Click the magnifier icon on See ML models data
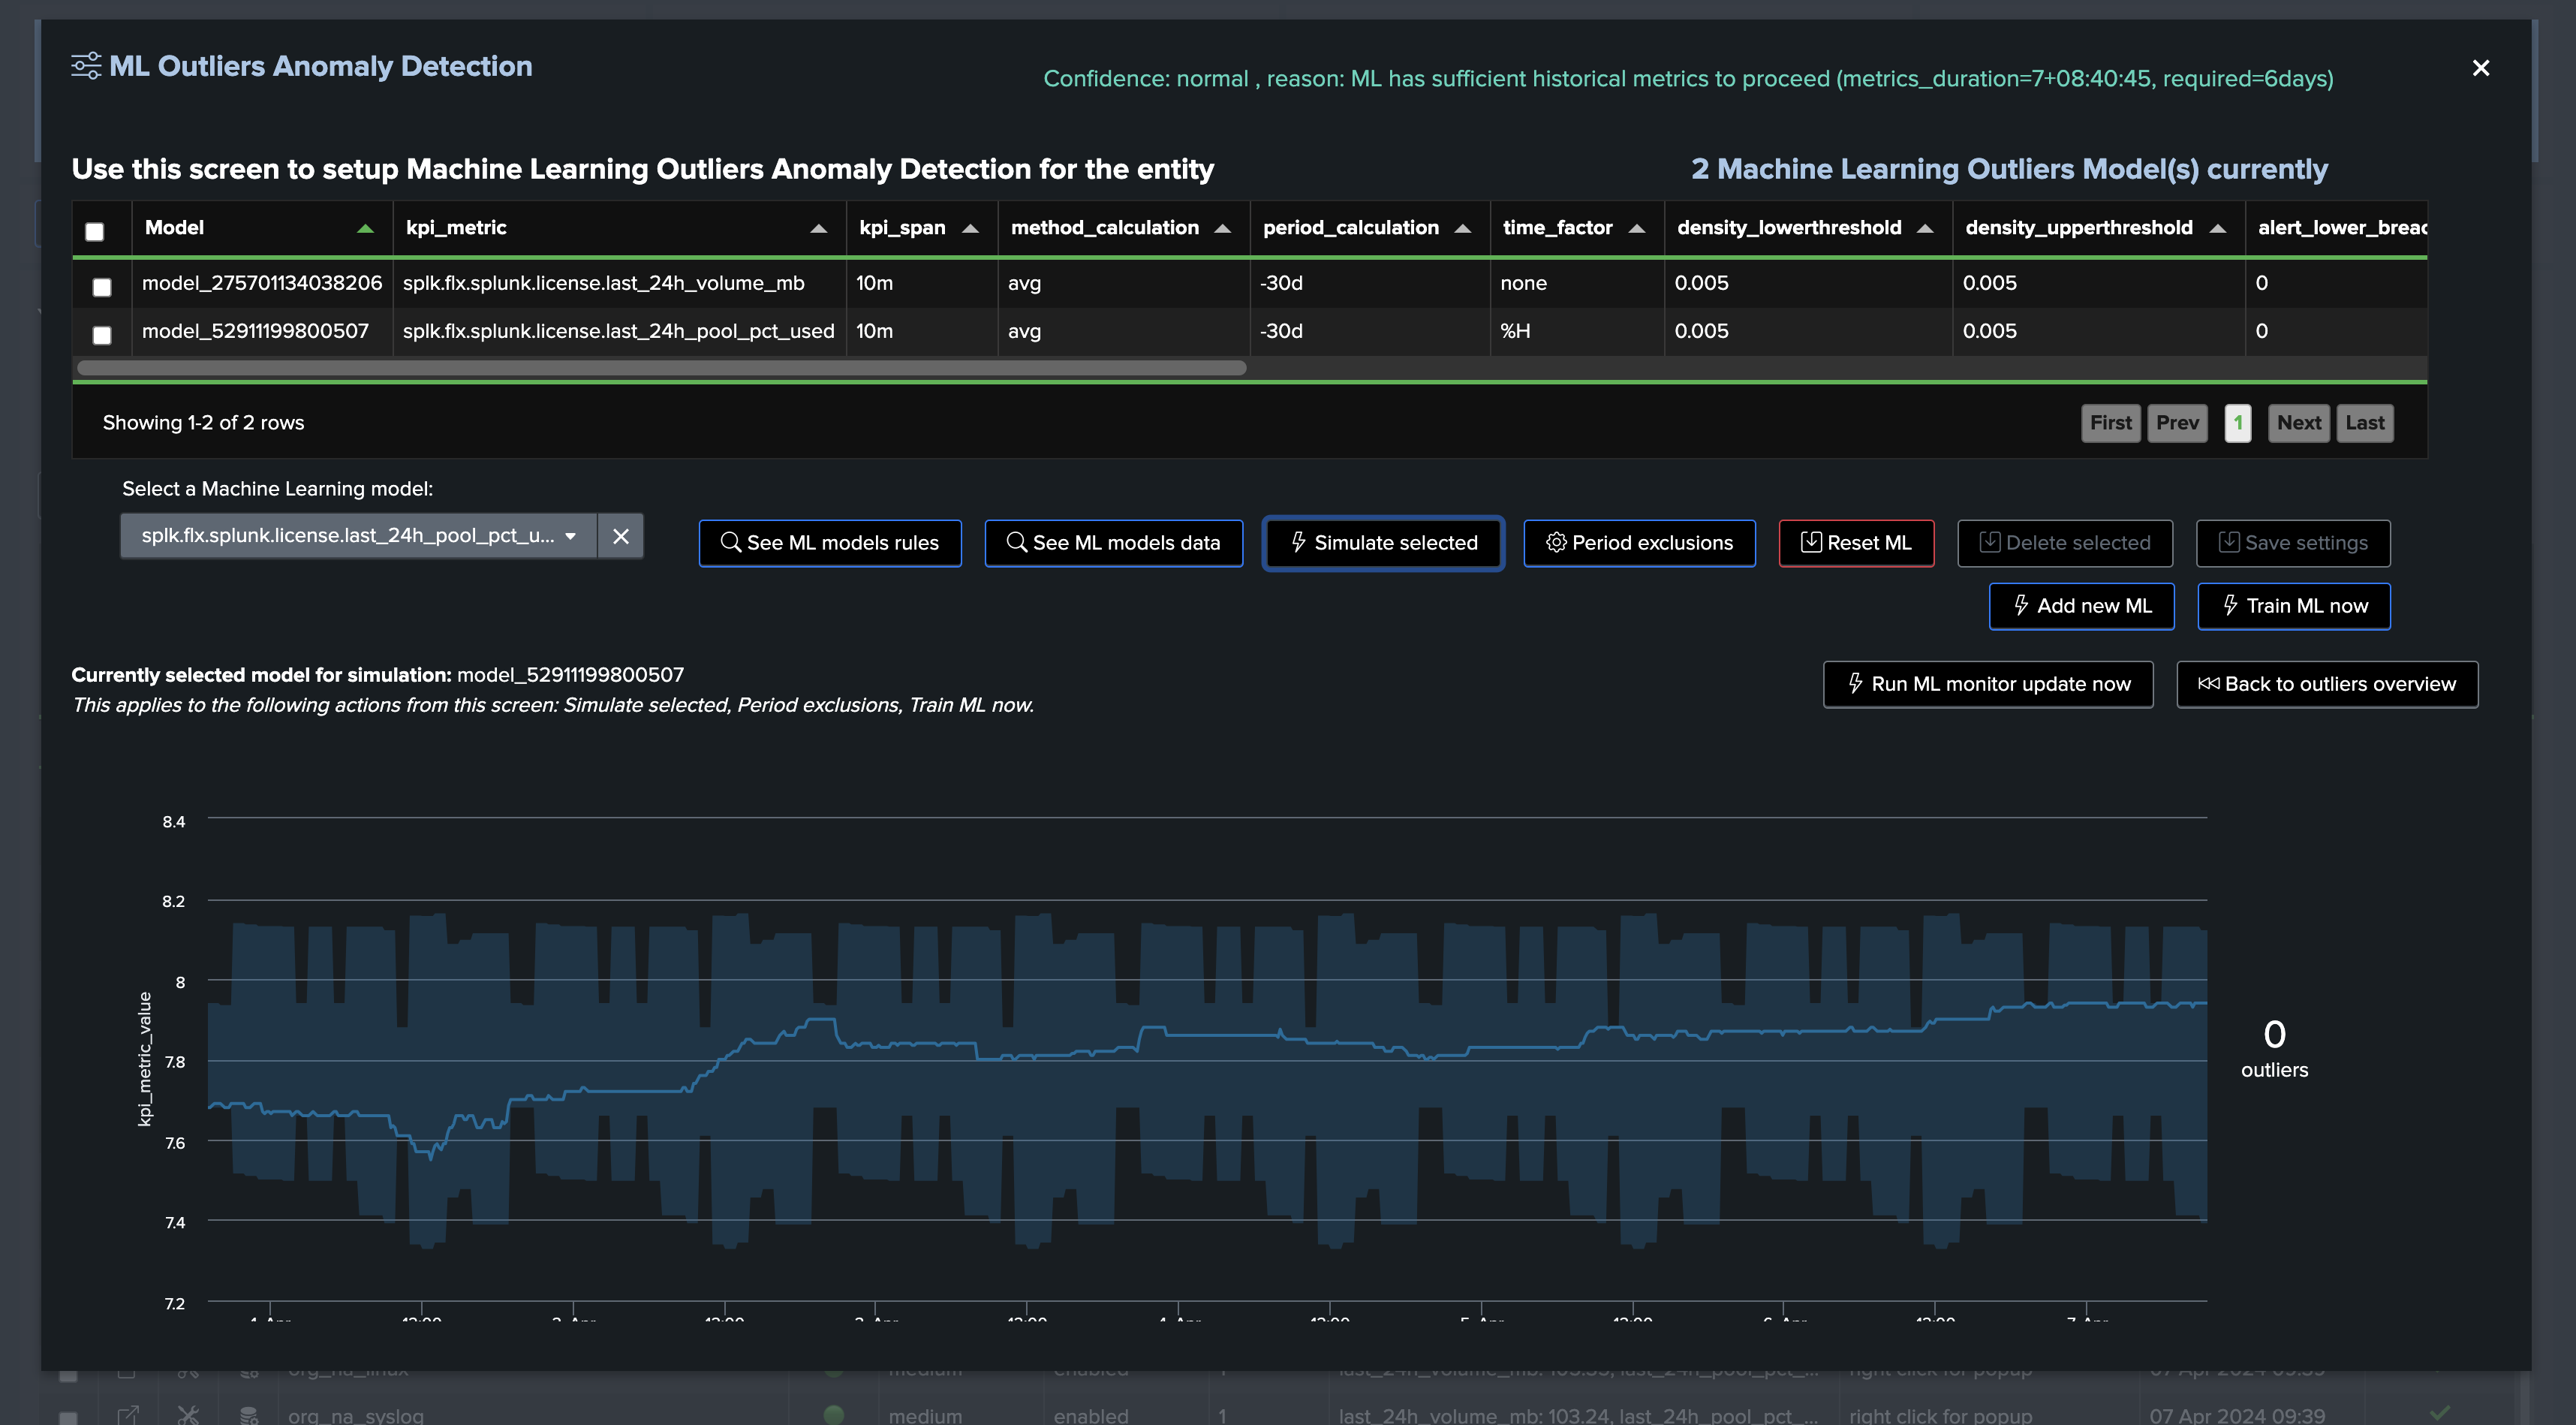 (1016, 542)
